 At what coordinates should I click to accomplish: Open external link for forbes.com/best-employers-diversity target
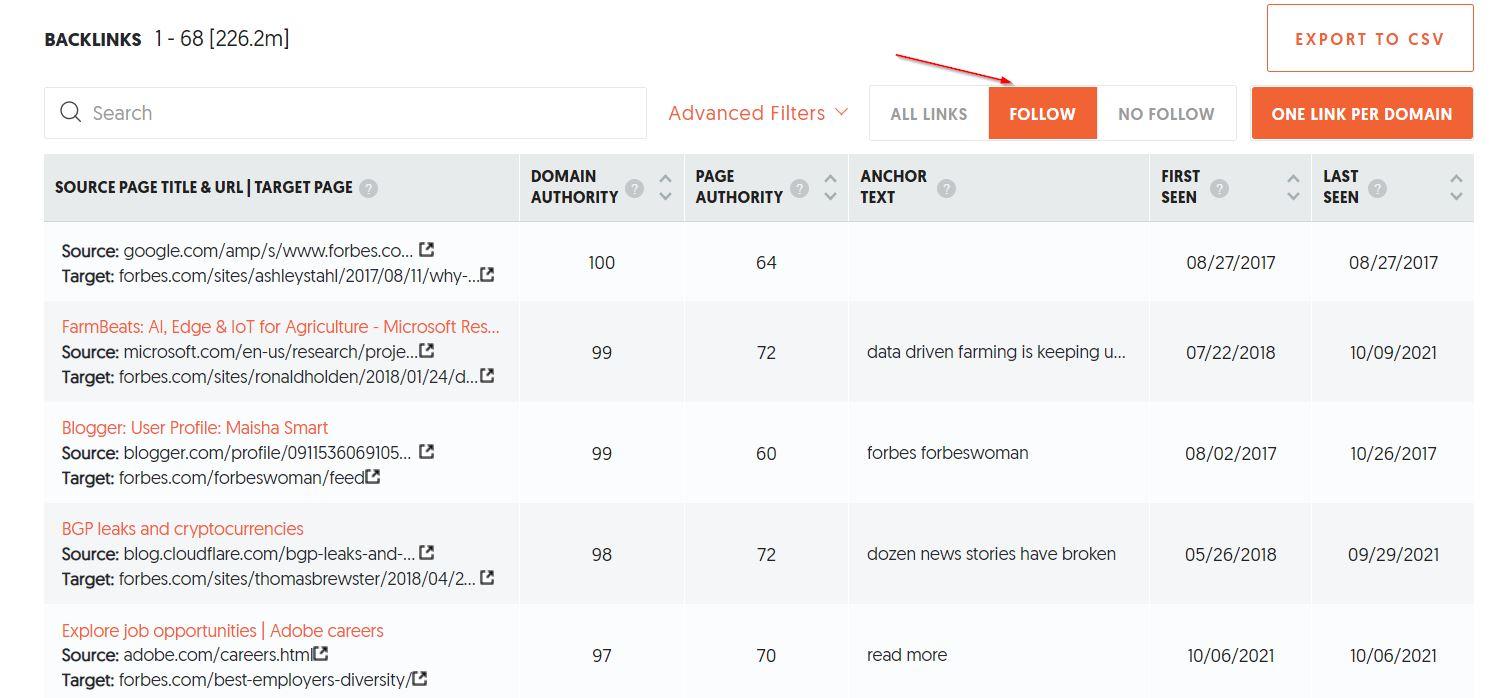(420, 679)
